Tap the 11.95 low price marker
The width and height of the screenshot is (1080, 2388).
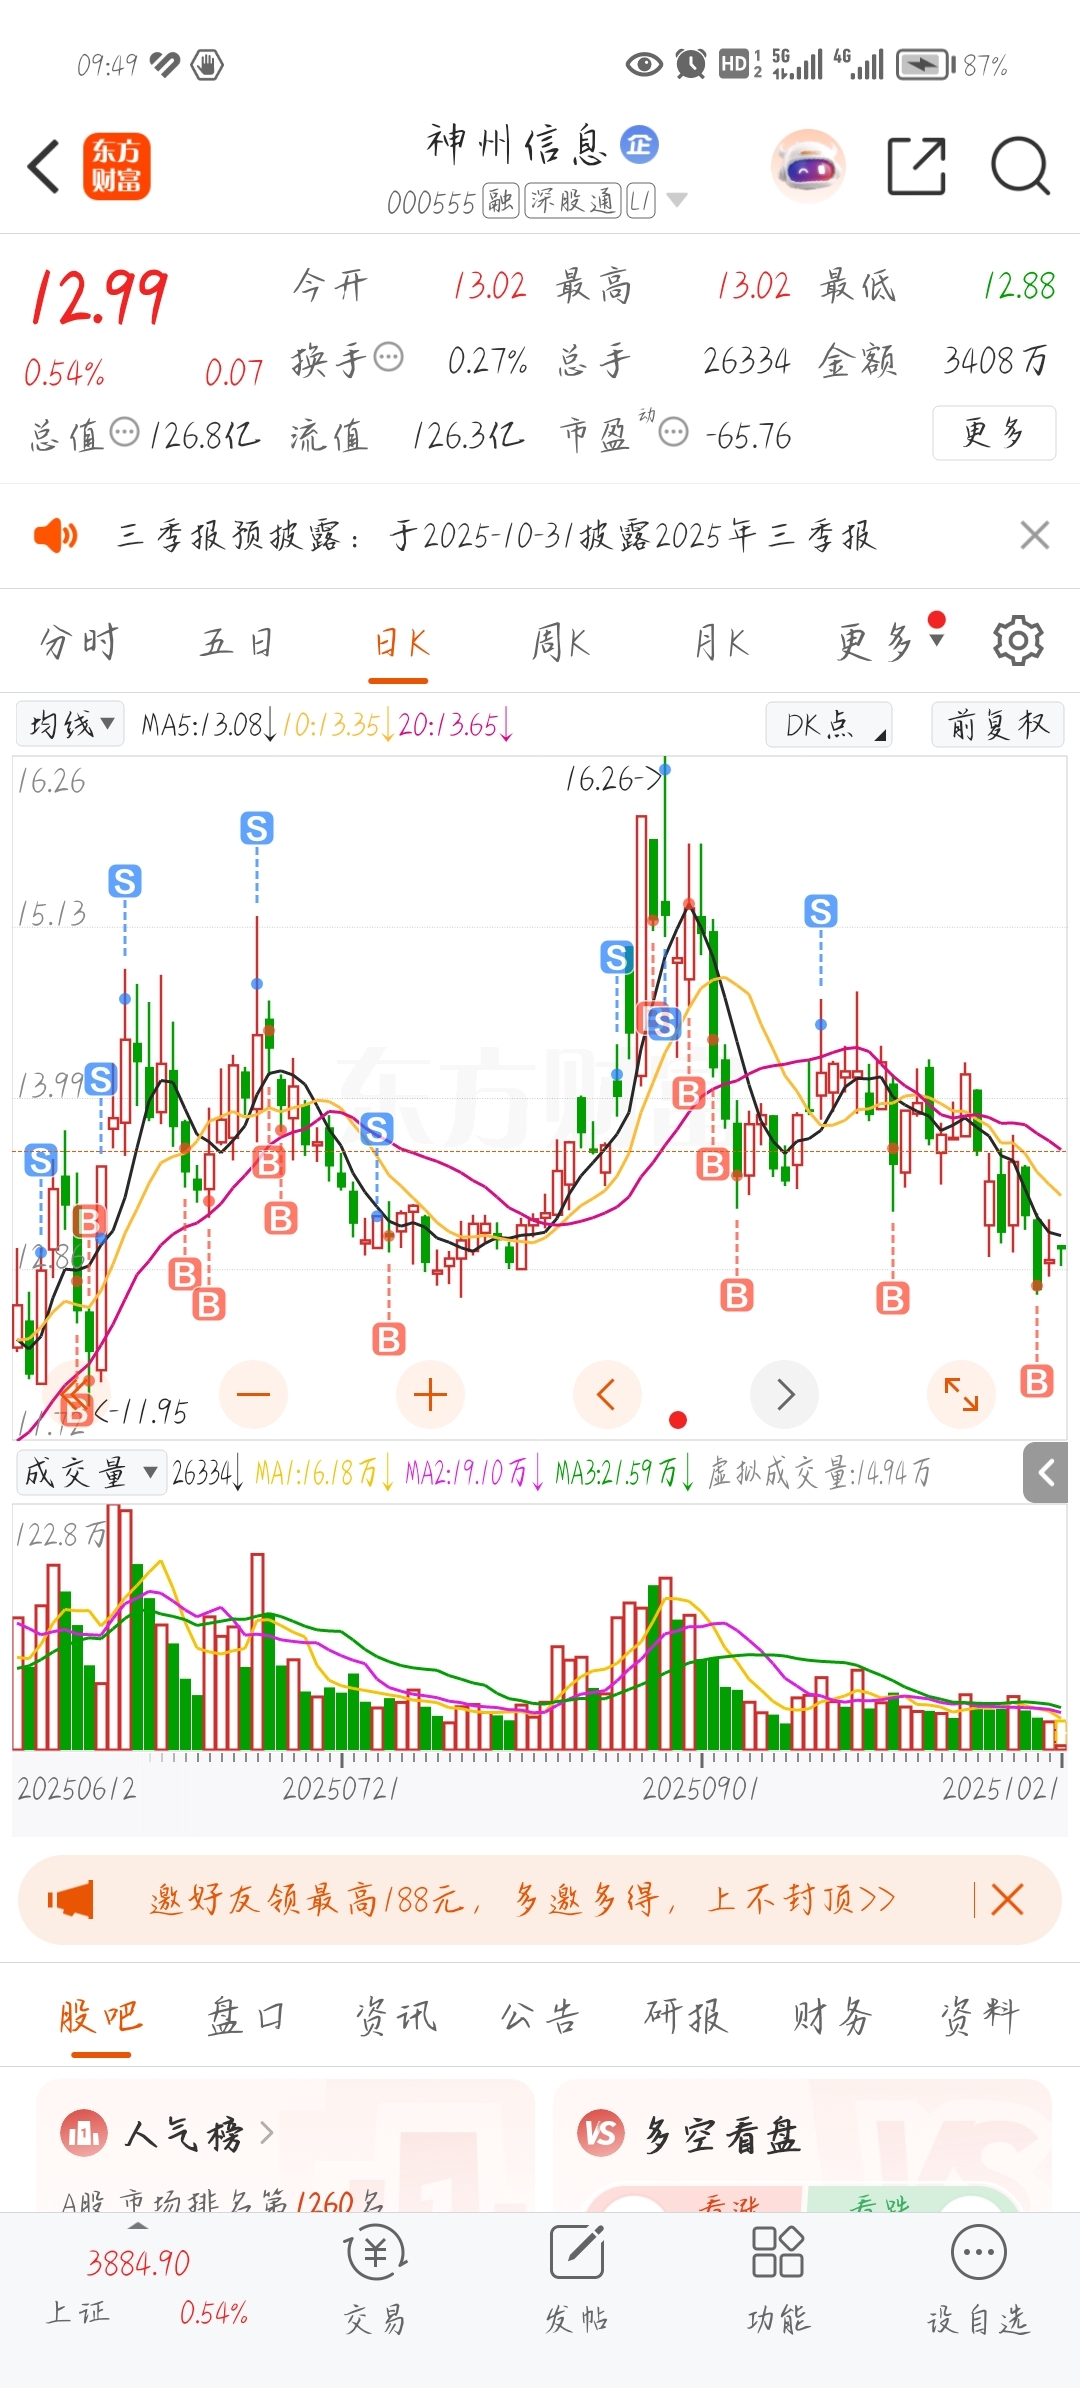(141, 1411)
